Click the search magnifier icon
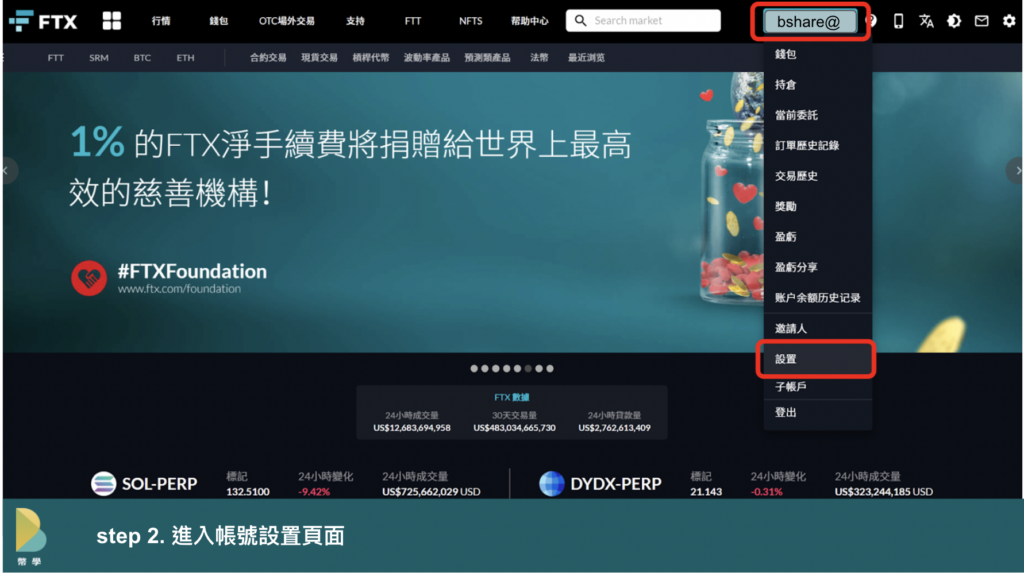Viewport: 1024px width, 573px height. (x=580, y=21)
